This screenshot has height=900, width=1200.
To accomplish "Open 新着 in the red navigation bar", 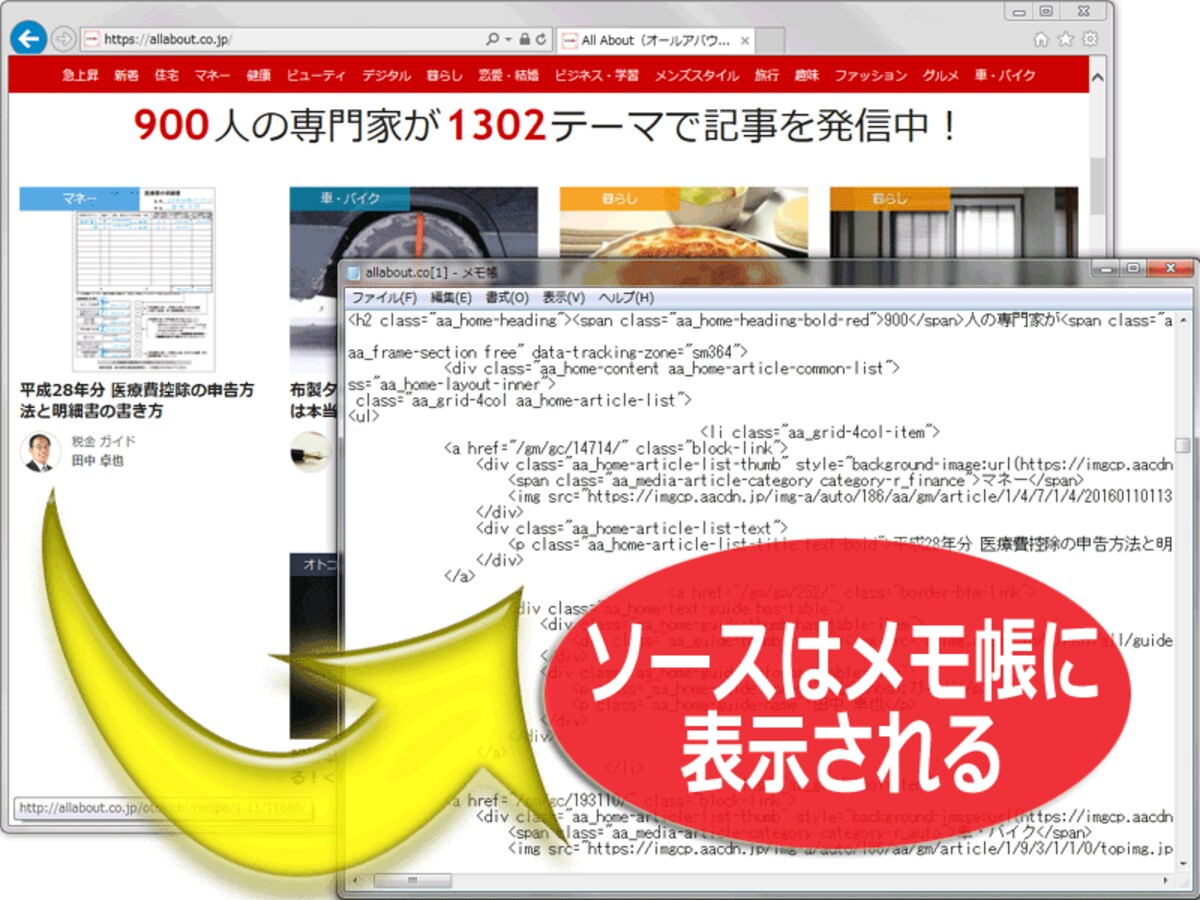I will pyautogui.click(x=126, y=75).
